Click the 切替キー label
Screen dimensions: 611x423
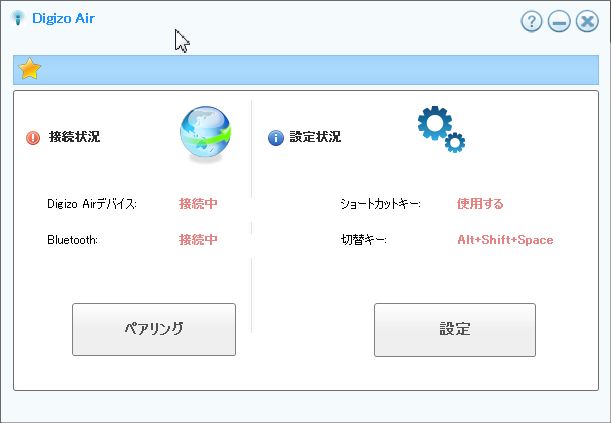[x=364, y=240]
